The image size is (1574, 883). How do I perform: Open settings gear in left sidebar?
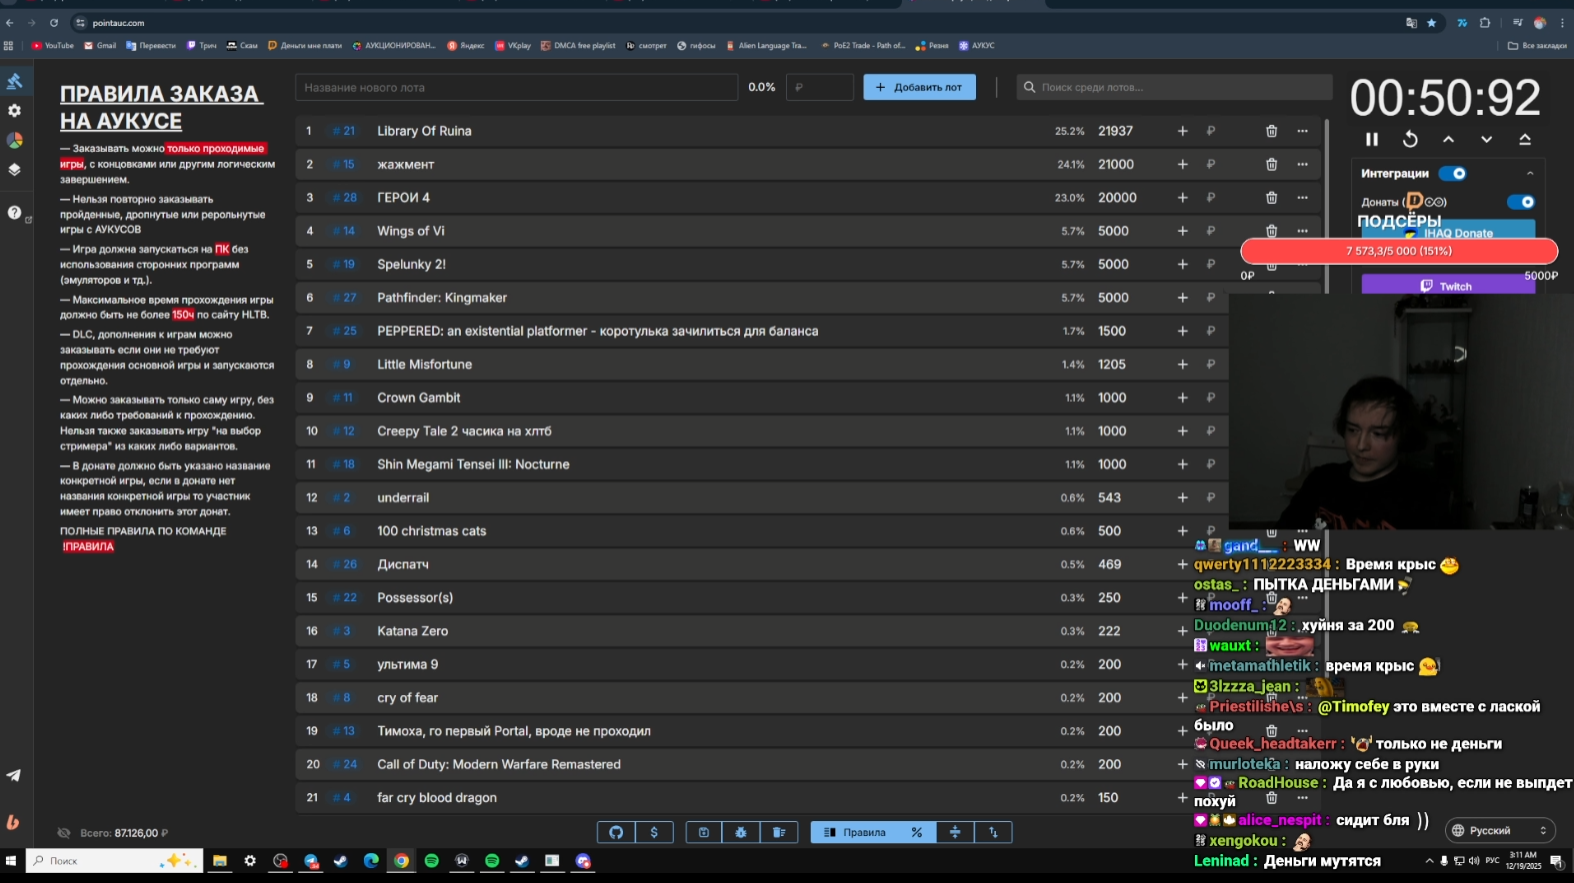14,111
